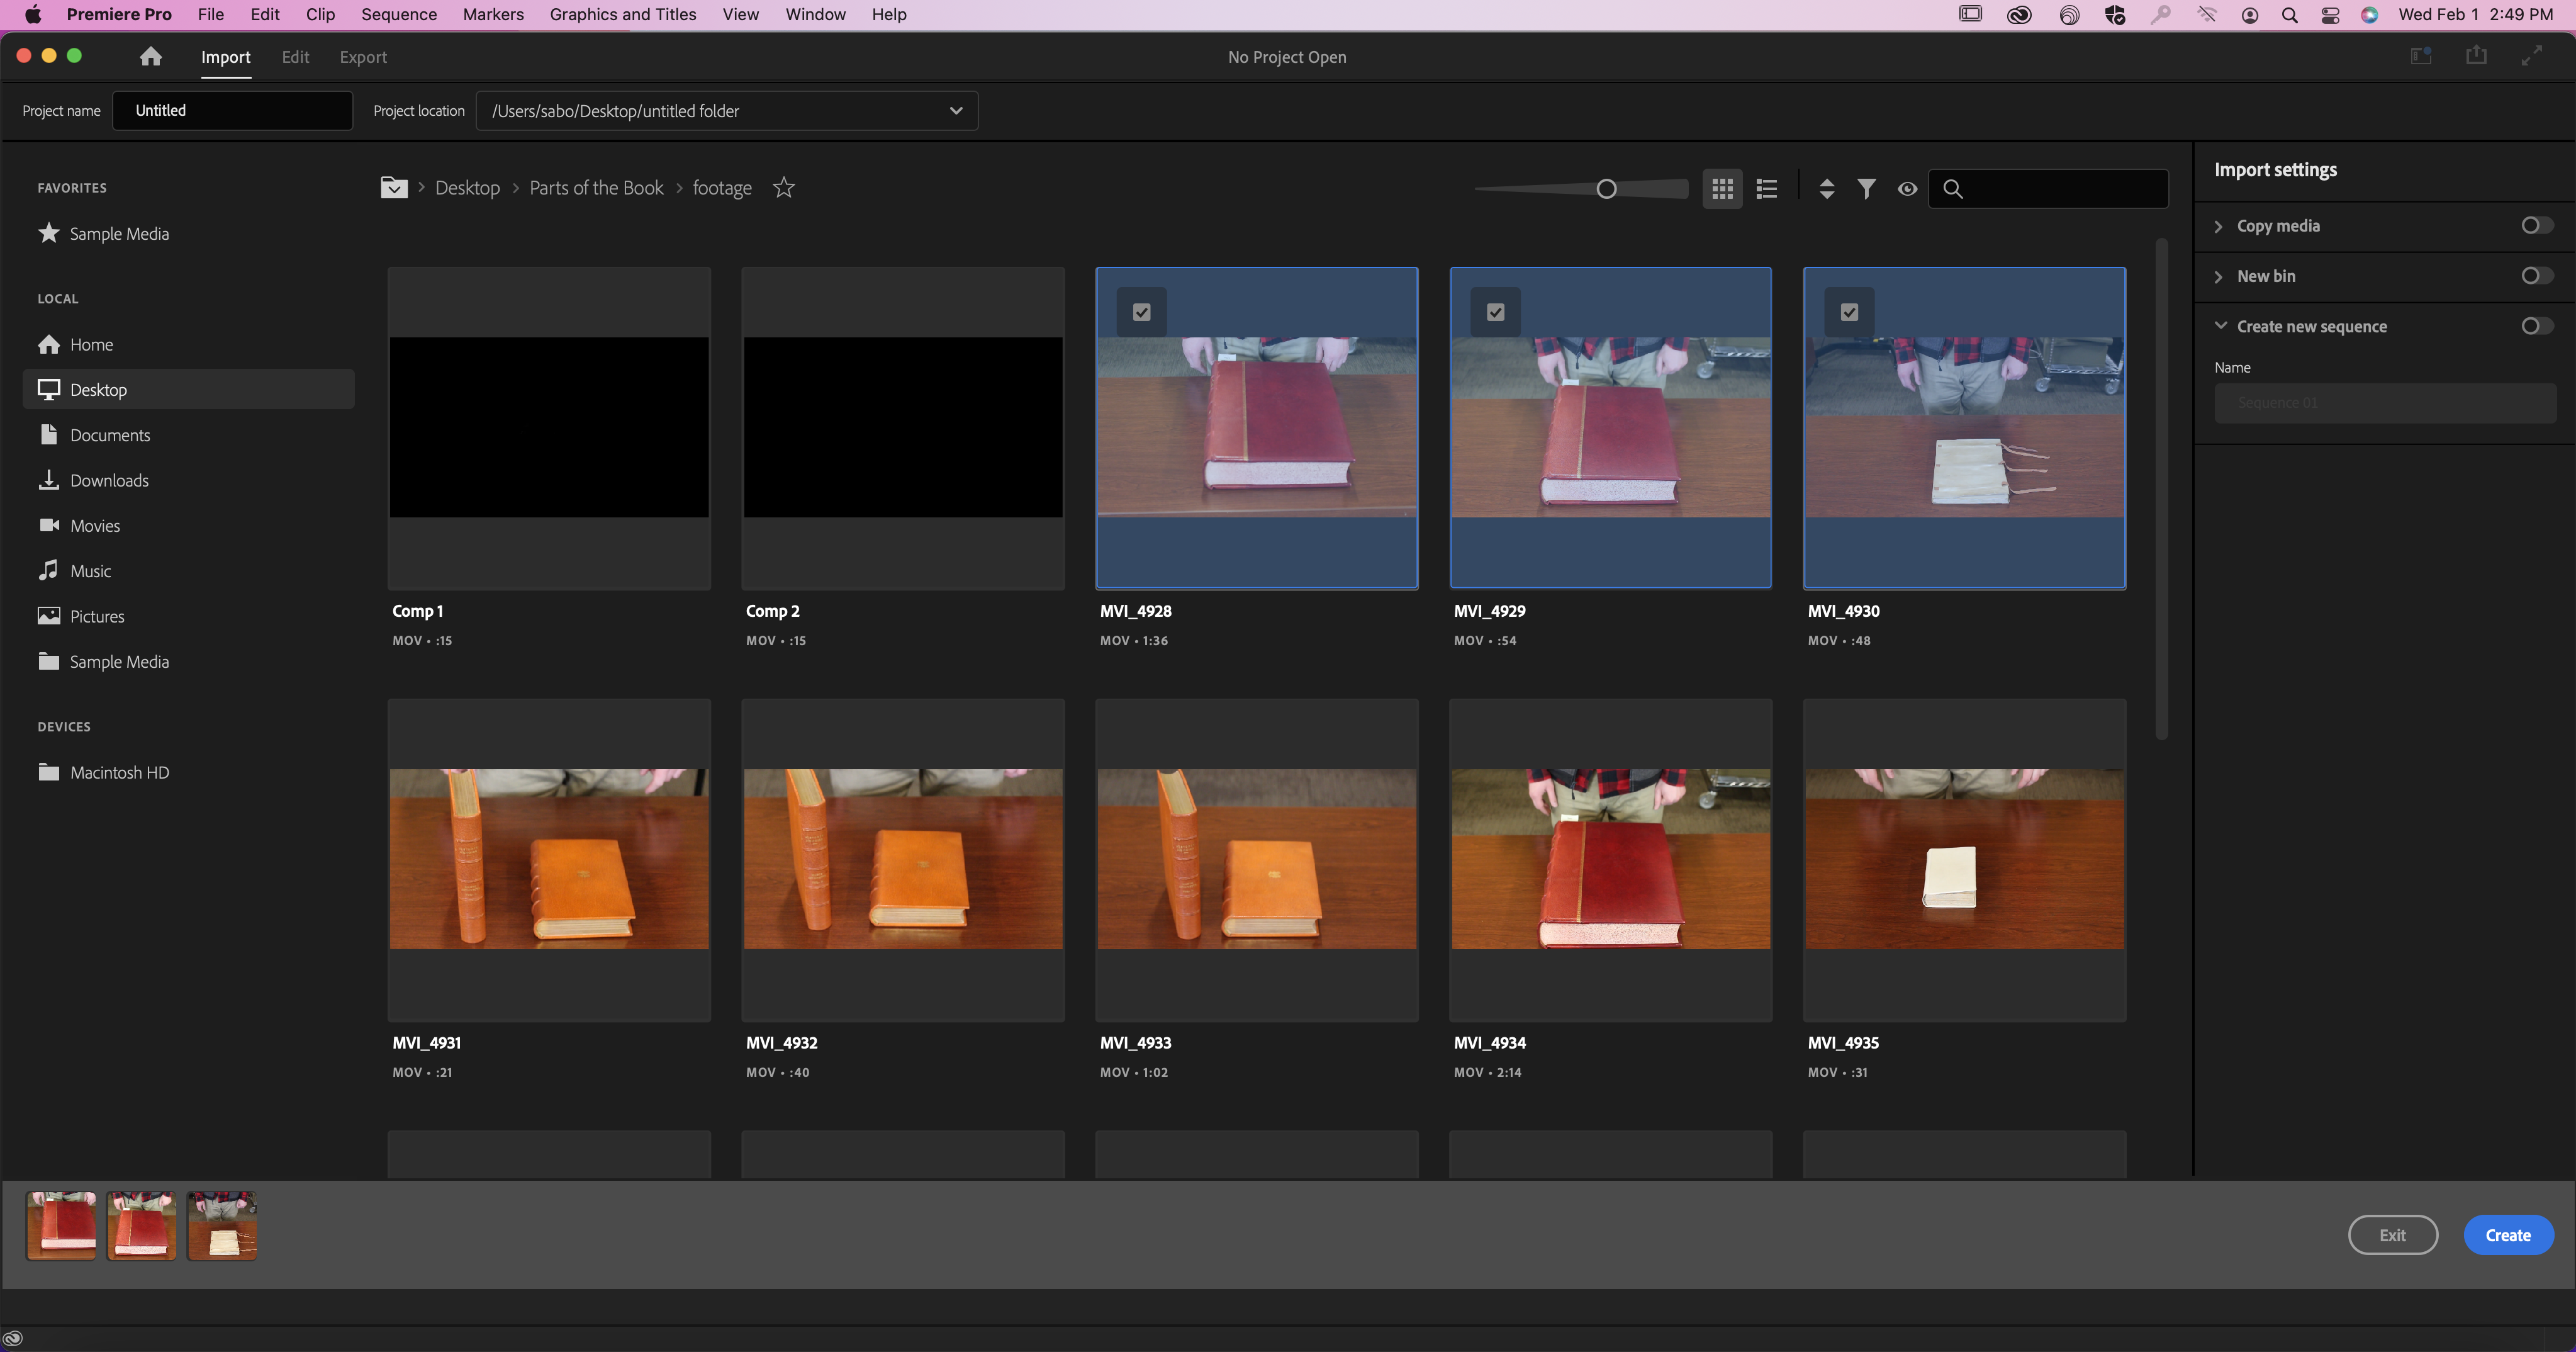
Task: Go to Desktop in breadcrumb path
Action: click(x=467, y=187)
